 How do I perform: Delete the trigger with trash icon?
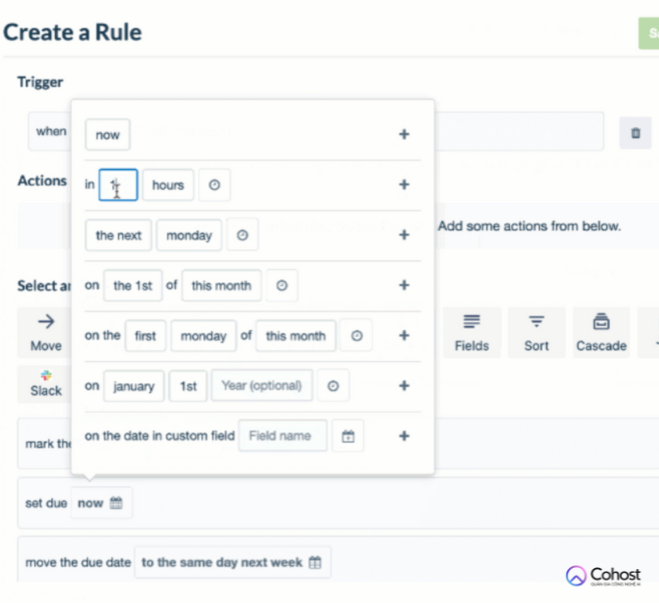[x=635, y=133]
